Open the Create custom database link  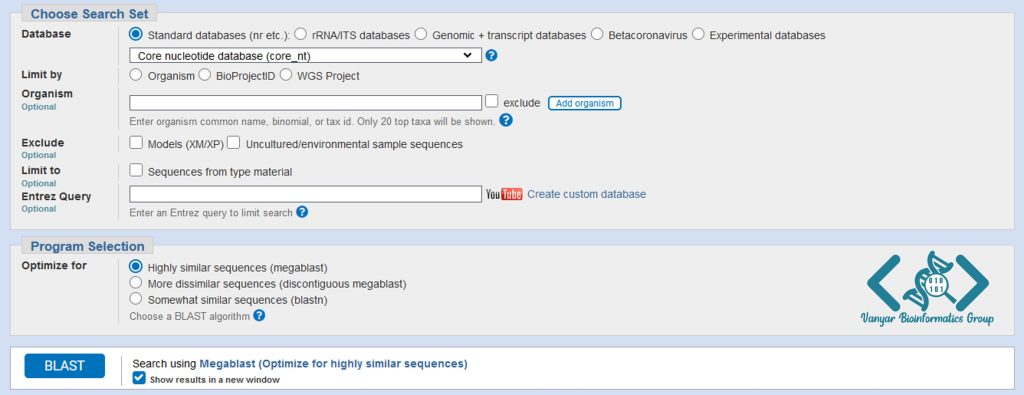click(x=586, y=194)
